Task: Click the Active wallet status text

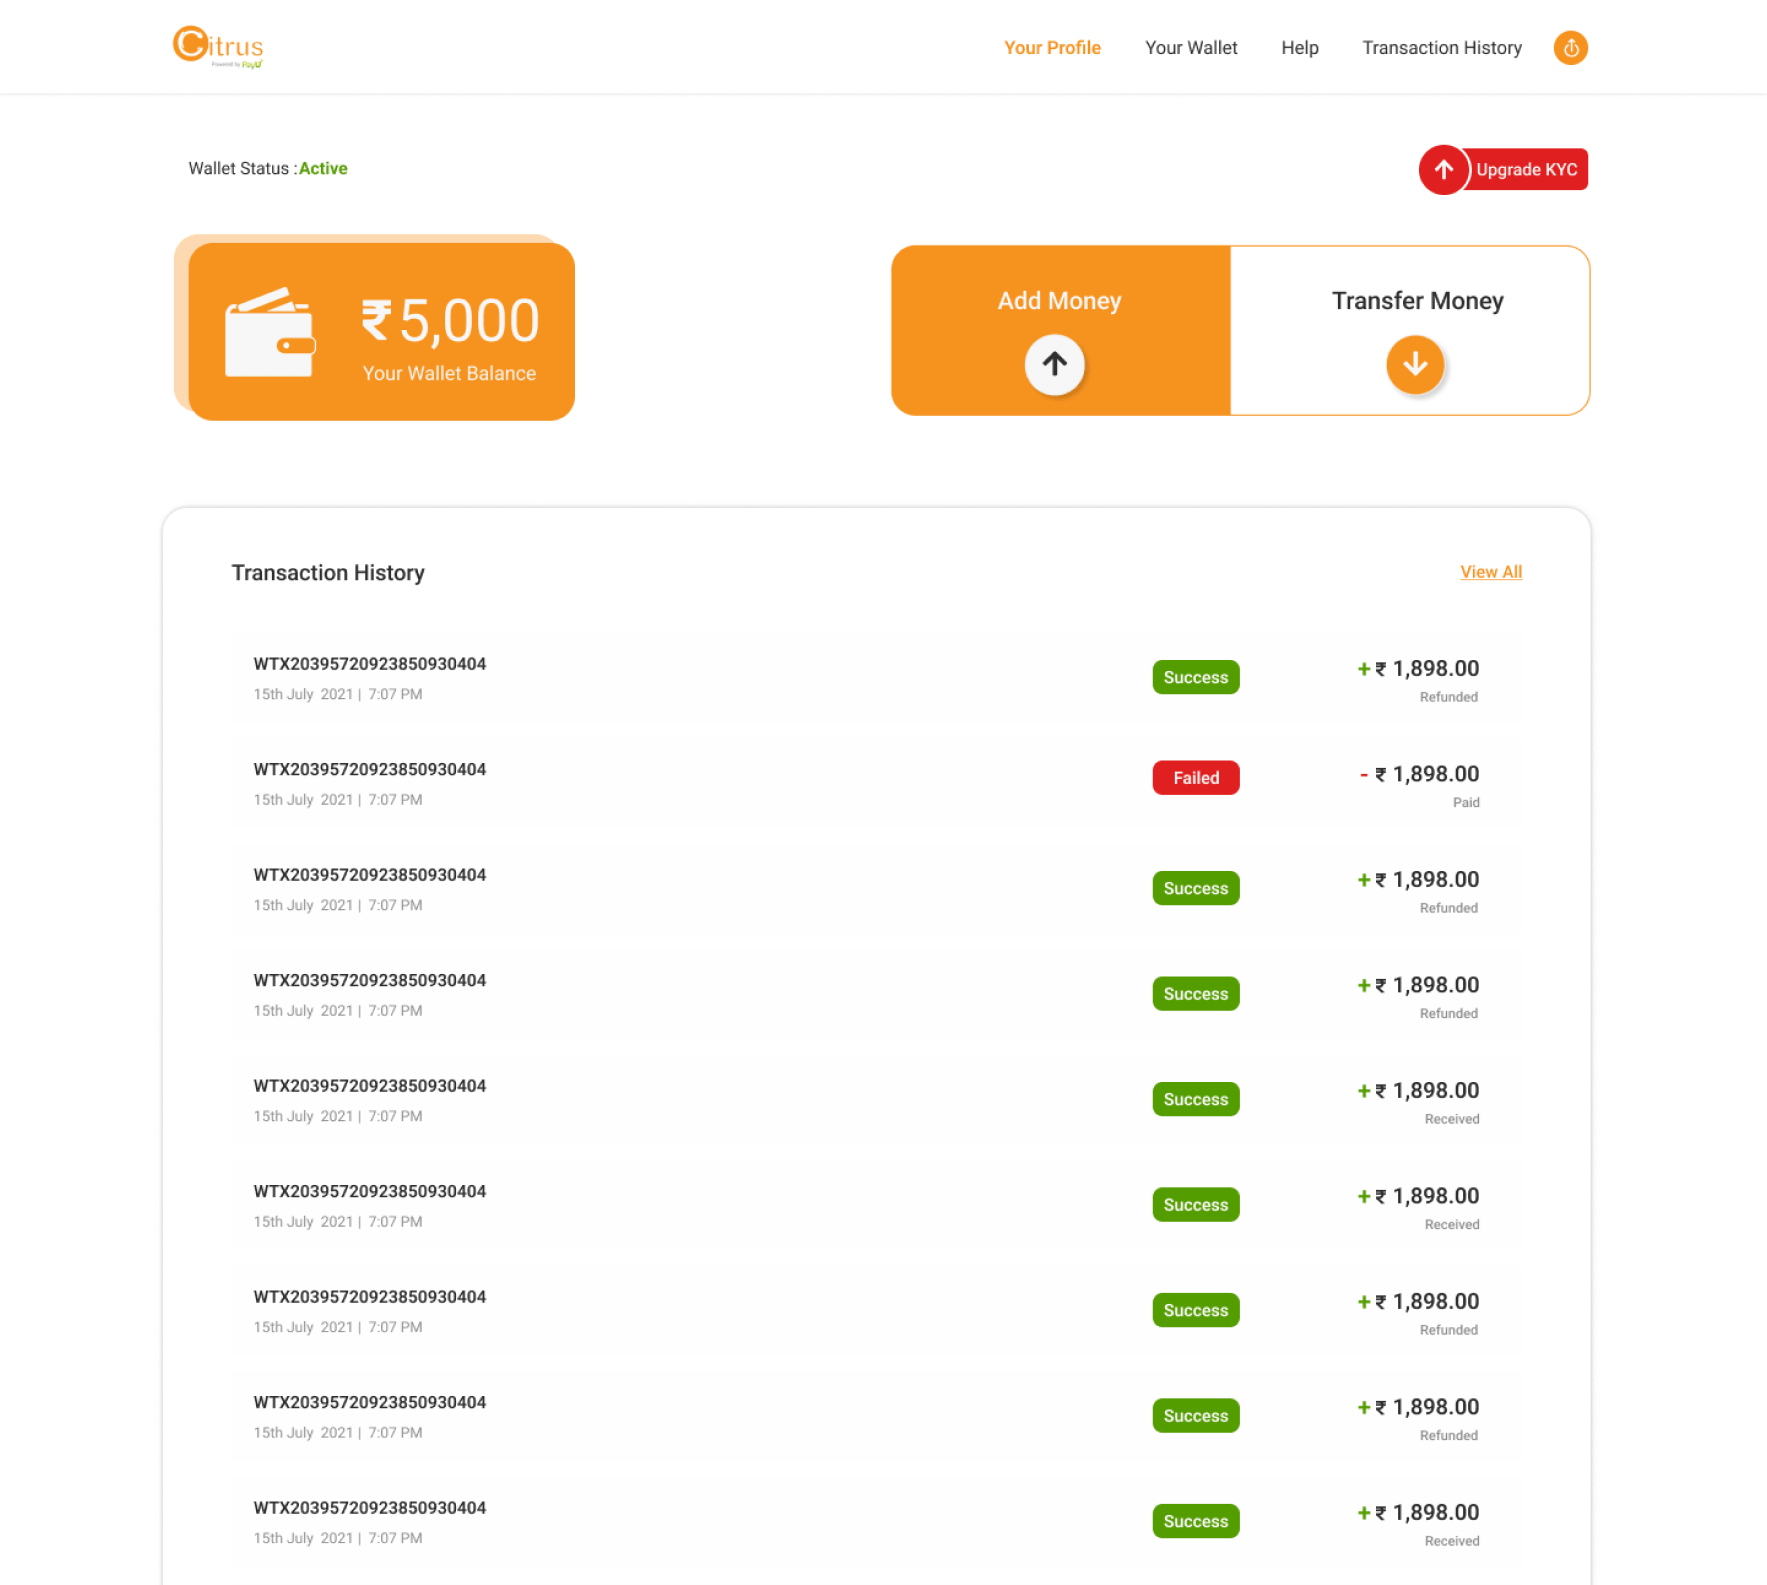Action: click(x=323, y=168)
